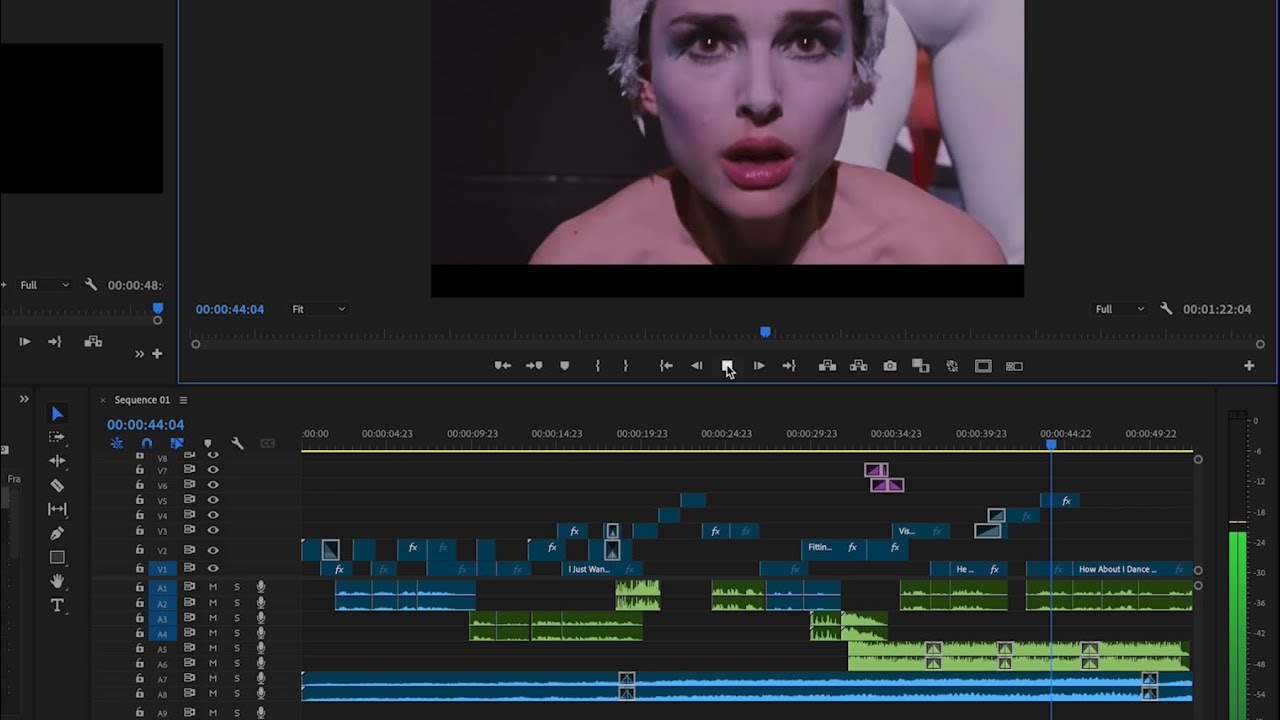The height and width of the screenshot is (720, 1280).
Task: Select the Razor tool
Action: tap(57, 485)
